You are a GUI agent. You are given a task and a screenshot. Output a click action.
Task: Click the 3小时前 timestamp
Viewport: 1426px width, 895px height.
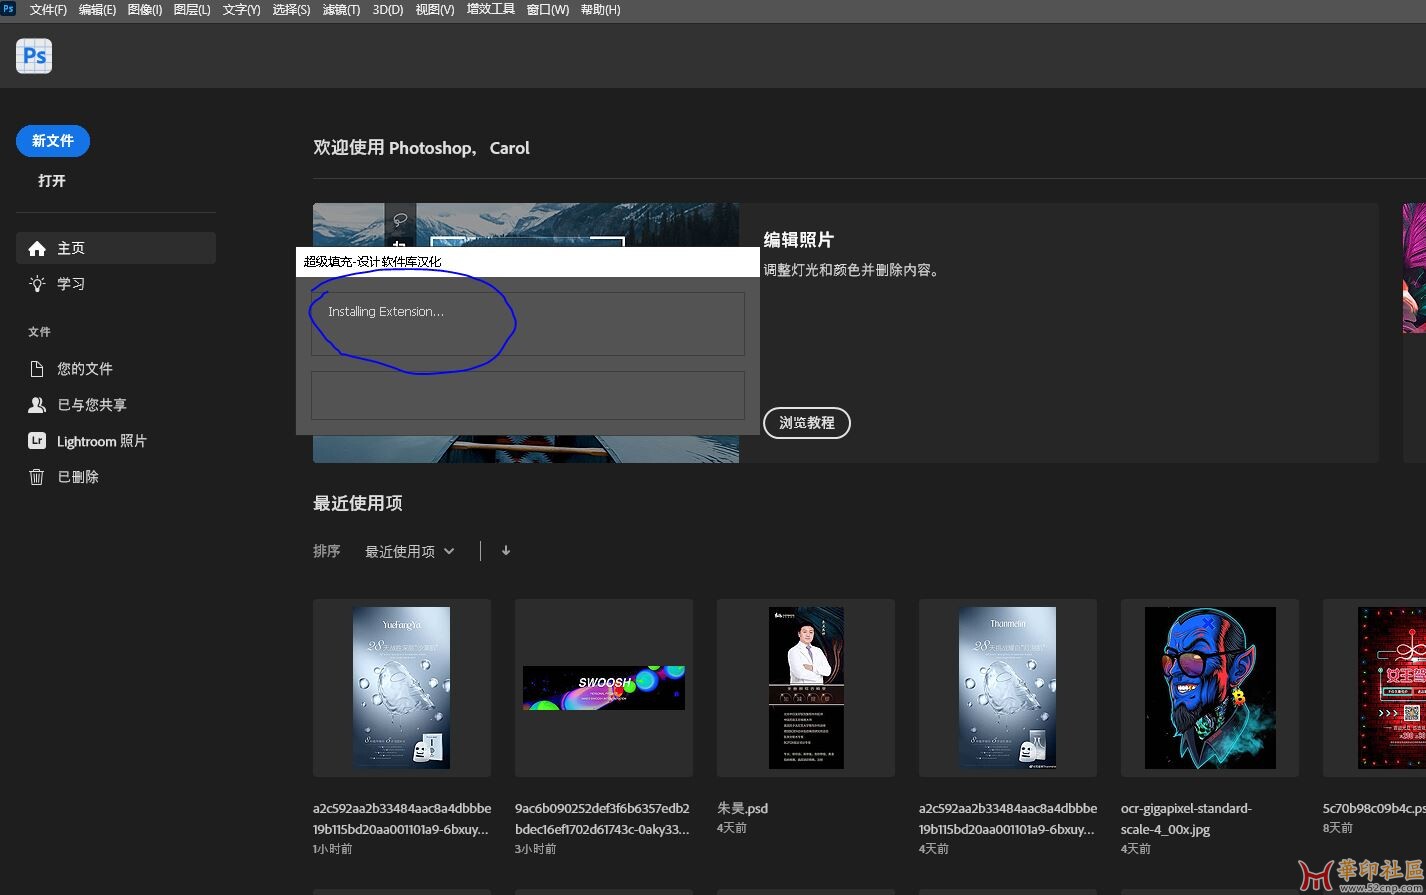536,849
